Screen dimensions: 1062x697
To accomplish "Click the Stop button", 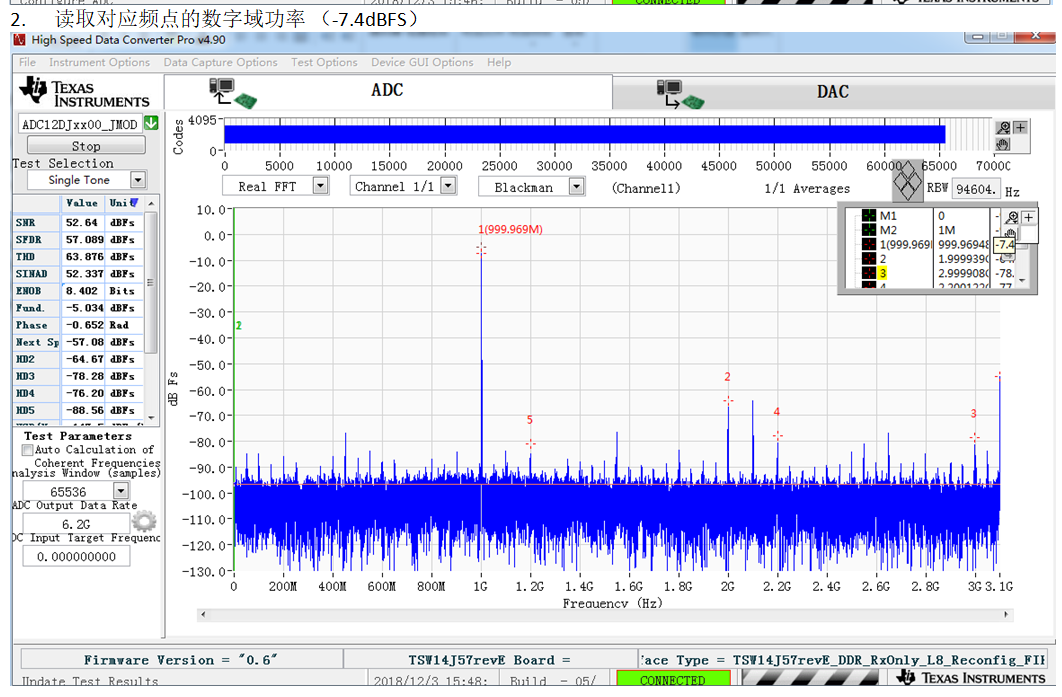I will coord(86,146).
